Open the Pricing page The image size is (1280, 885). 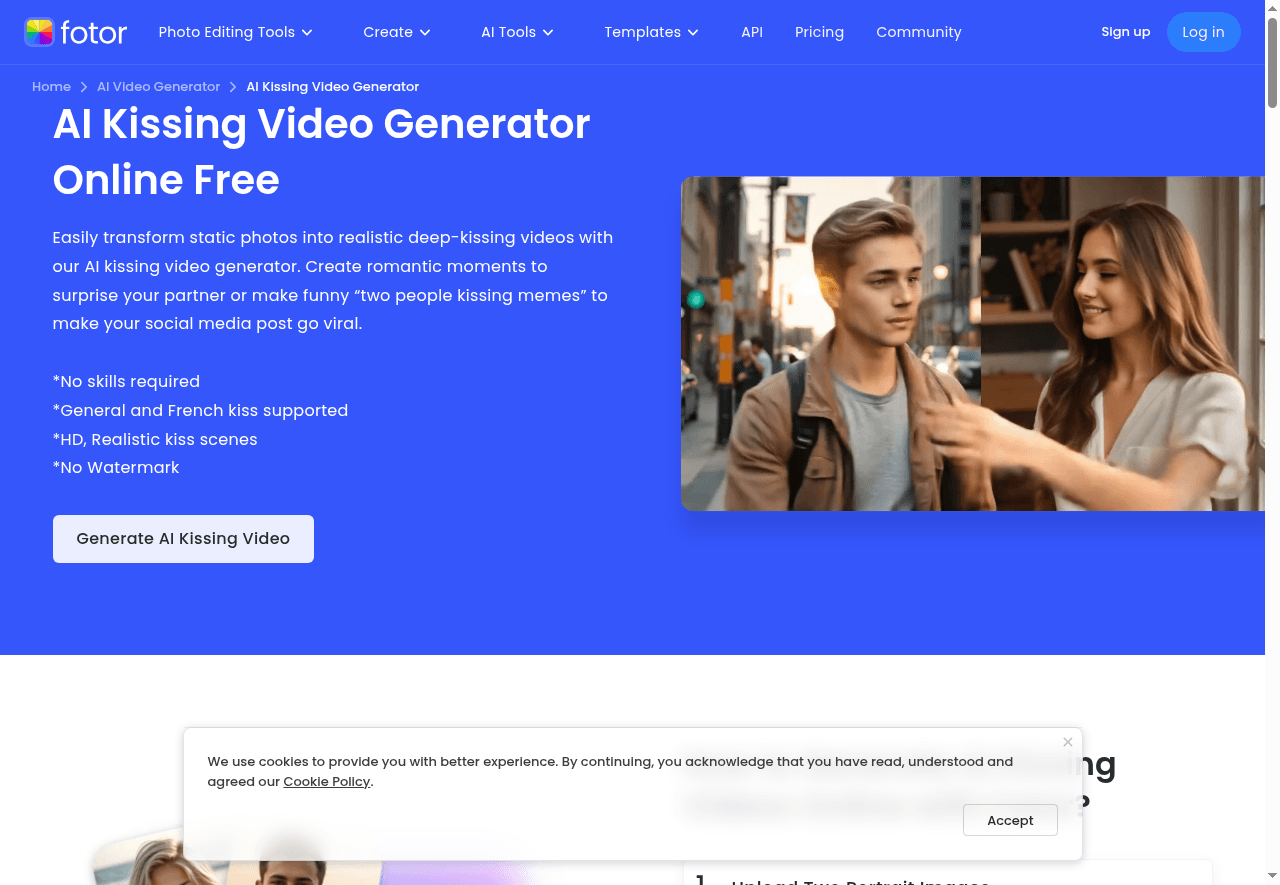click(819, 32)
